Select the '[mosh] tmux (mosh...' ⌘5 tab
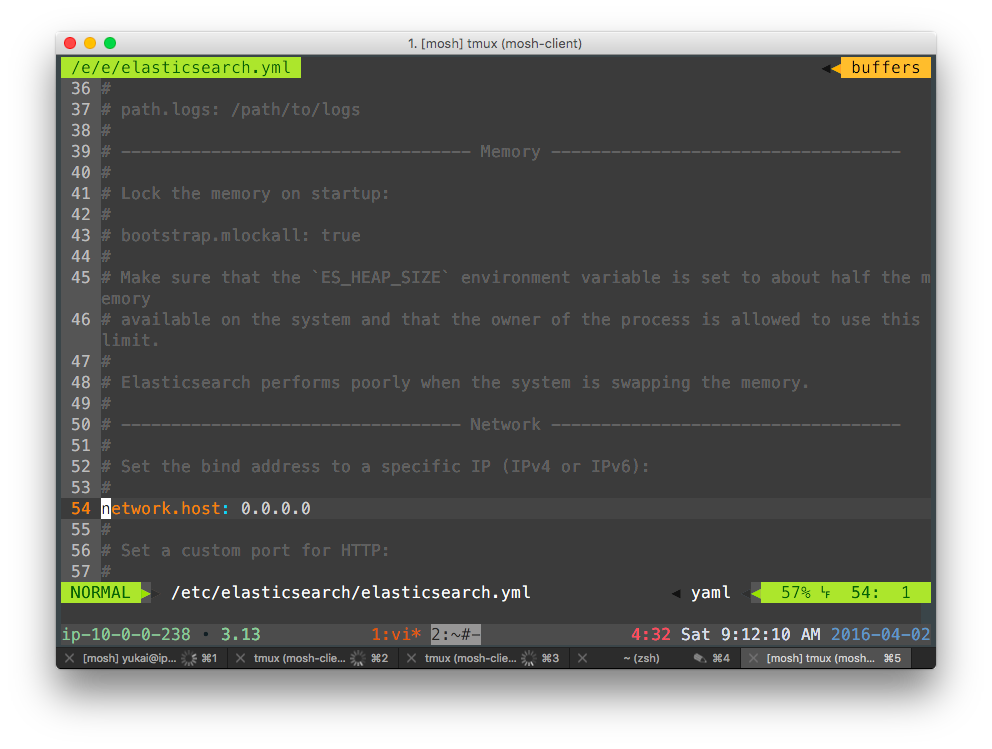The height and width of the screenshot is (749, 992). [825, 659]
